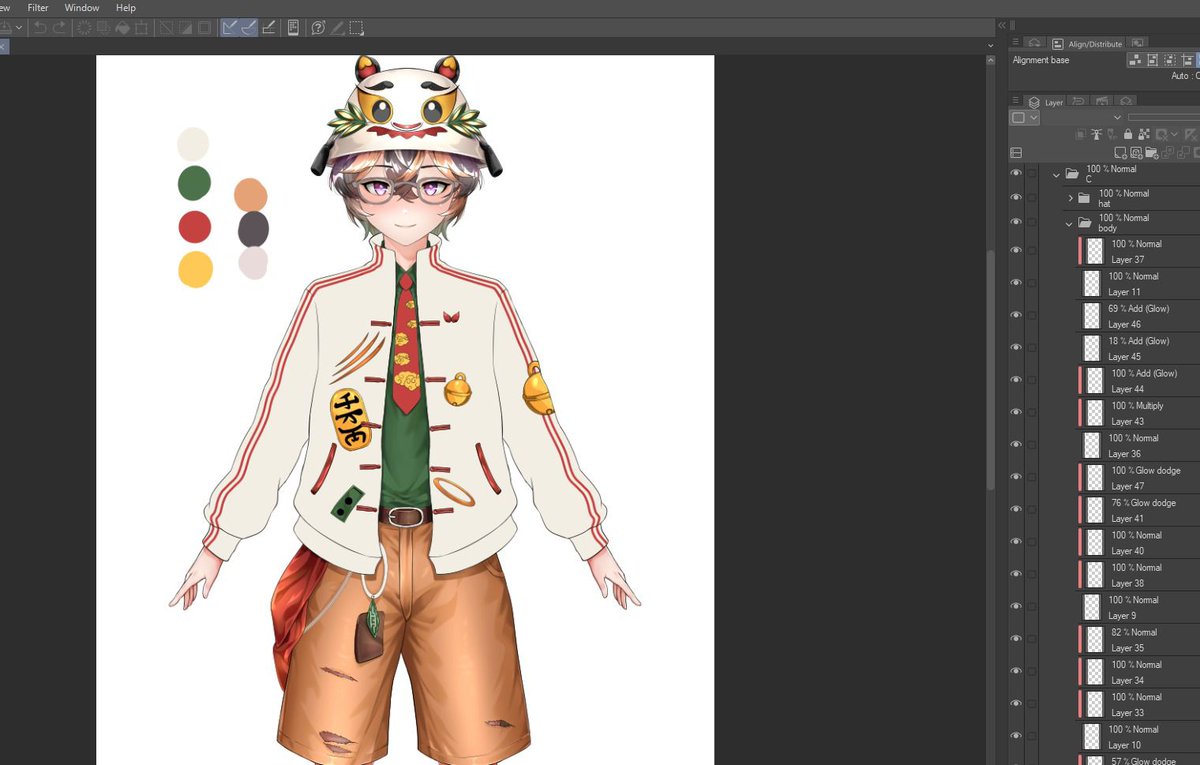The height and width of the screenshot is (765, 1200).
Task: Open the save dropdown arrow in command bar
Action: click(19, 28)
